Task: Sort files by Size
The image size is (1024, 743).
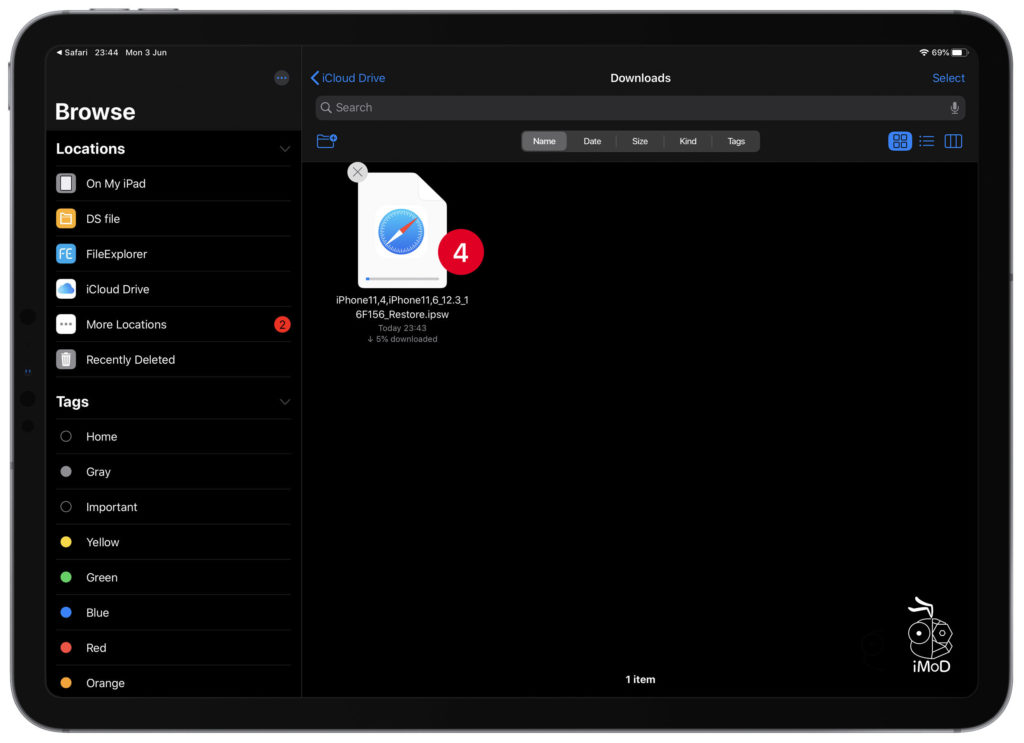Action: point(640,141)
